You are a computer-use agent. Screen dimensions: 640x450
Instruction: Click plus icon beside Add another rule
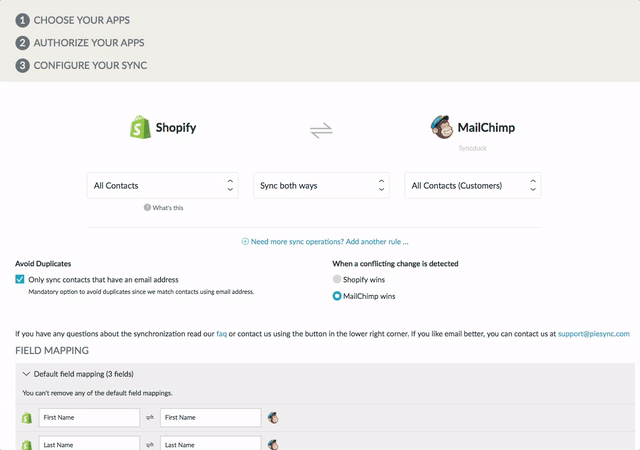245,241
